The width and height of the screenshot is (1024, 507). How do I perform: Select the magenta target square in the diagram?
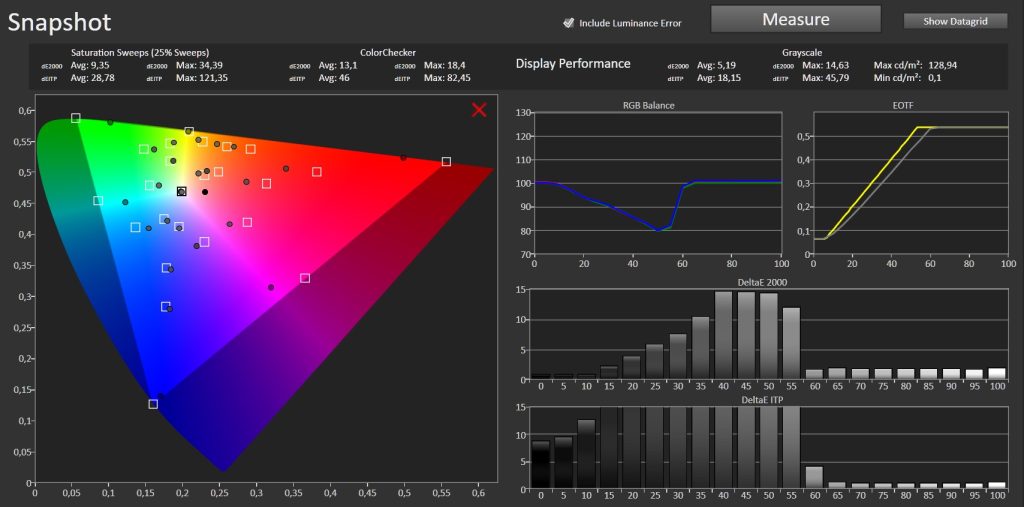pyautogui.click(x=304, y=278)
